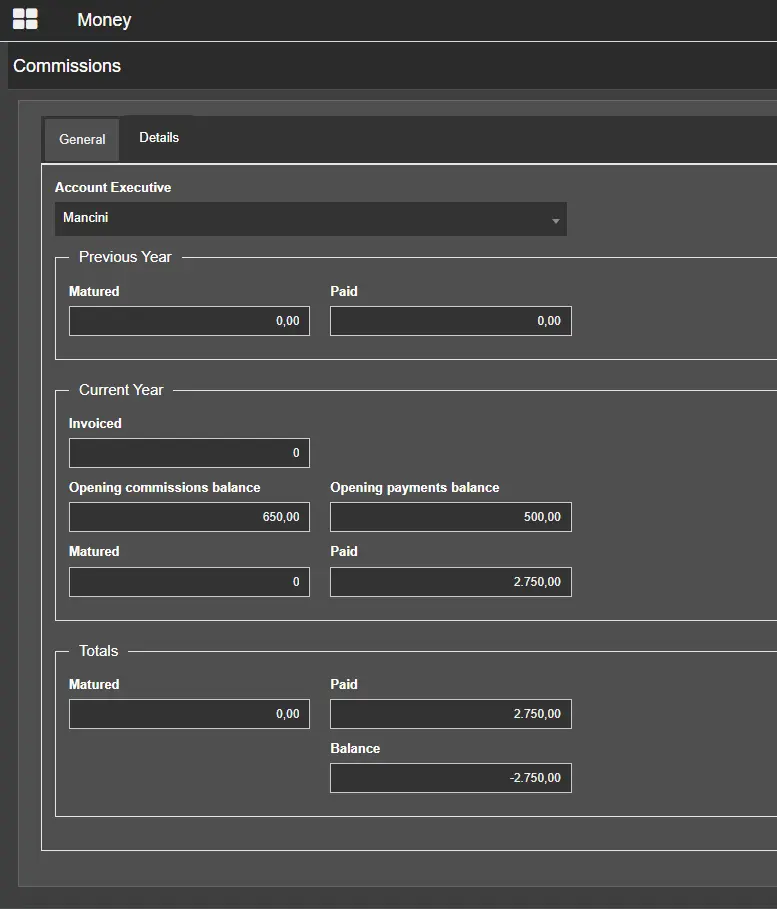Focus the Opening commissions balance field
This screenshot has height=909, width=777.
click(x=189, y=517)
